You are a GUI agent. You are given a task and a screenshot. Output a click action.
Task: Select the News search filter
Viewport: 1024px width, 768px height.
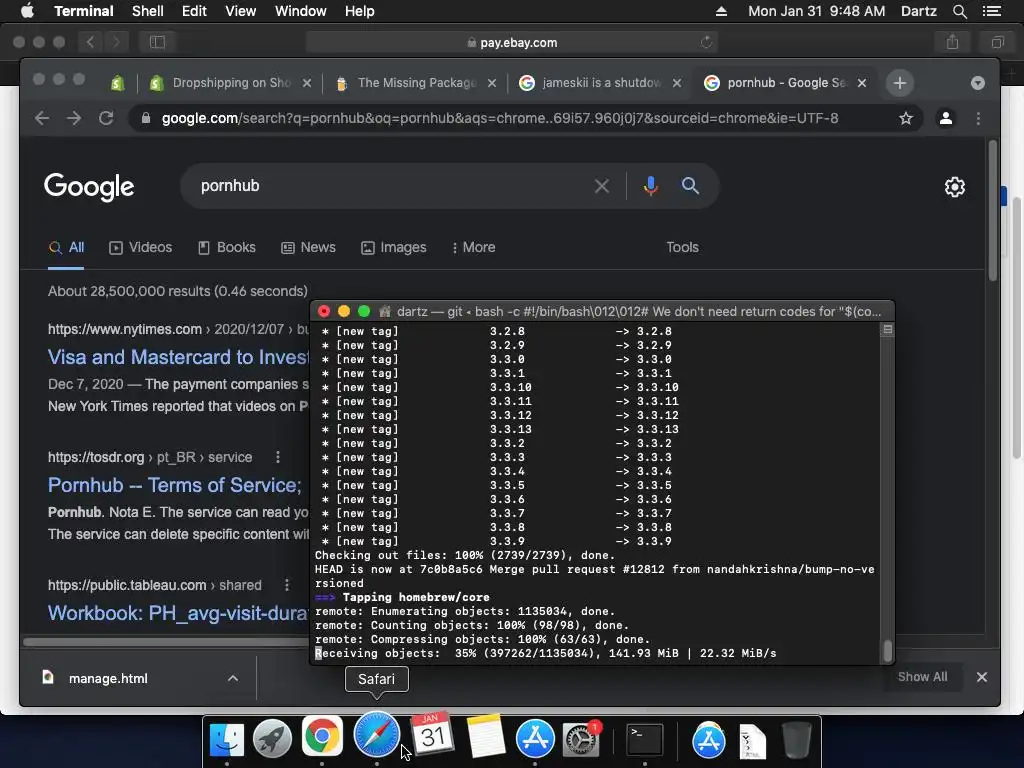(x=308, y=248)
